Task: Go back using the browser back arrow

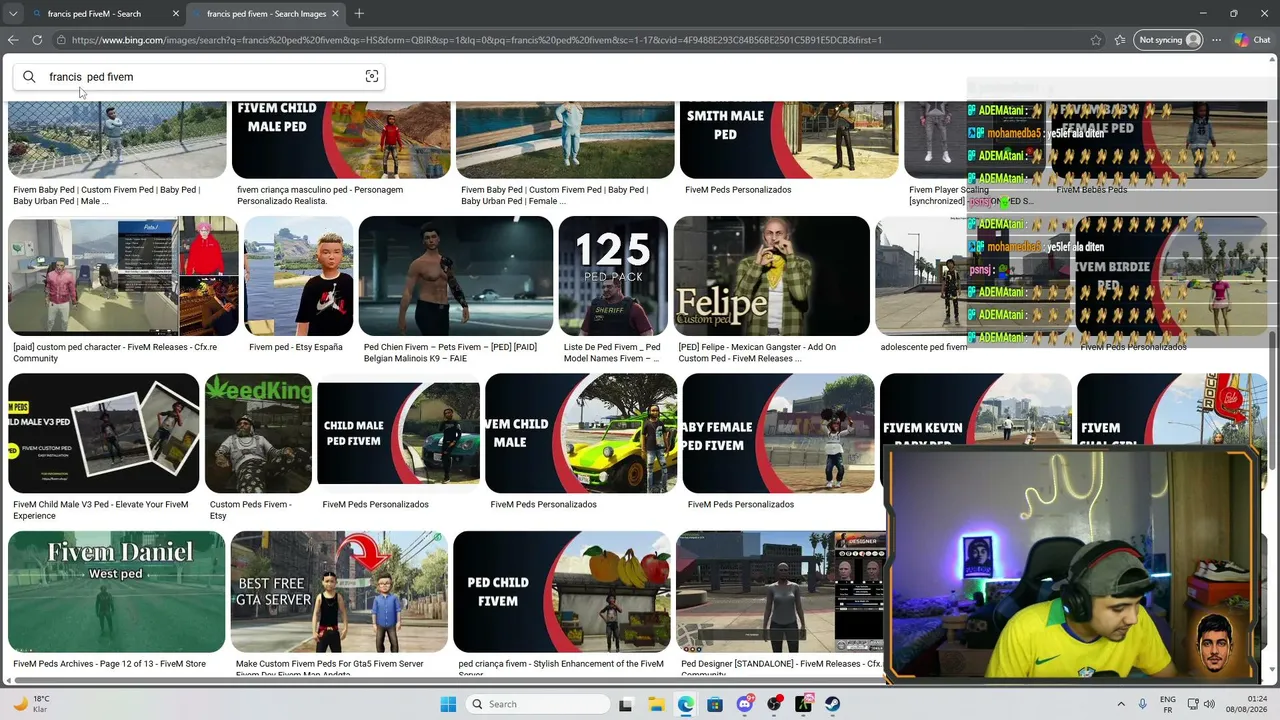Action: [x=13, y=40]
